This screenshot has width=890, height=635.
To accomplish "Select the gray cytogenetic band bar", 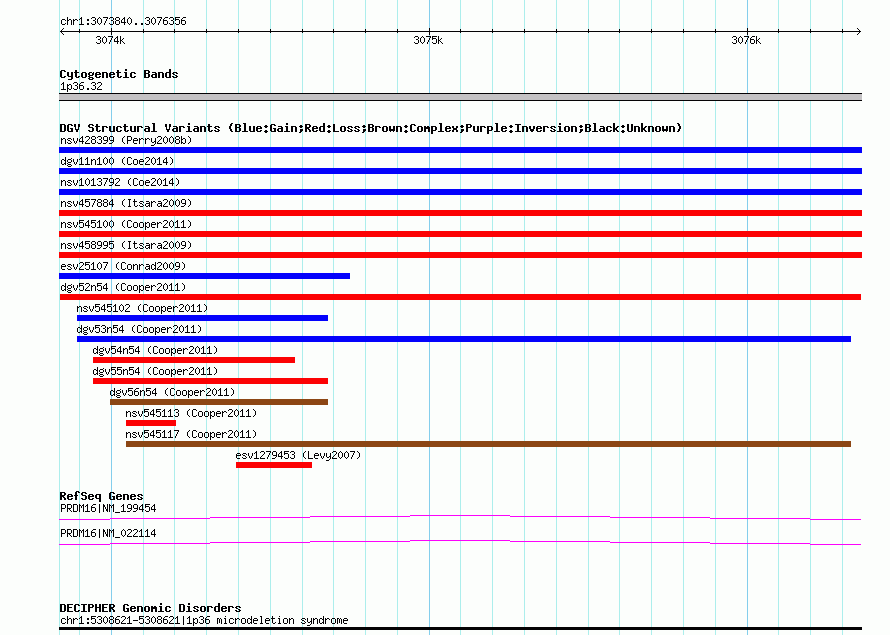I will coord(460,97).
